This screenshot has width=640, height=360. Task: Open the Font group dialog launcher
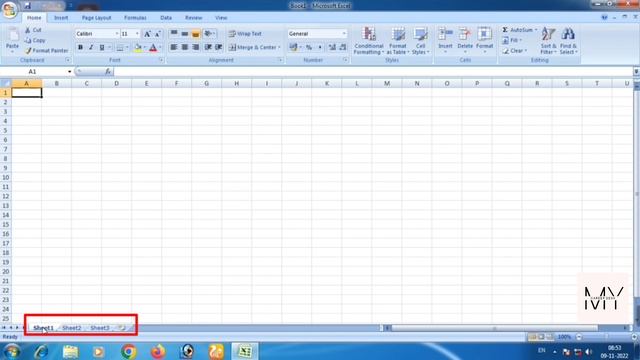(x=161, y=60)
